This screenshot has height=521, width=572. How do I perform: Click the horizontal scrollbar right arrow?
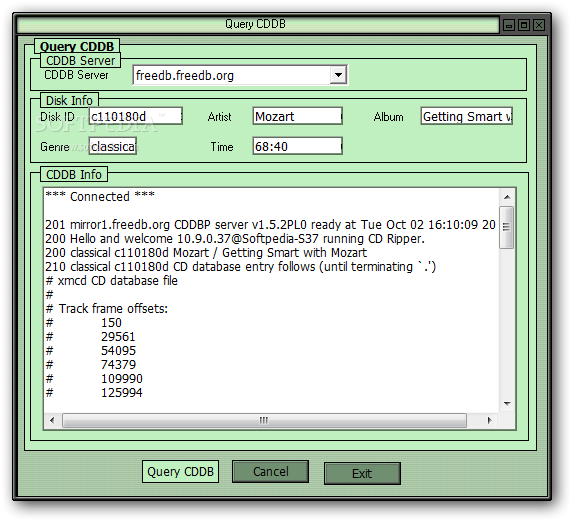pyautogui.click(x=490, y=420)
